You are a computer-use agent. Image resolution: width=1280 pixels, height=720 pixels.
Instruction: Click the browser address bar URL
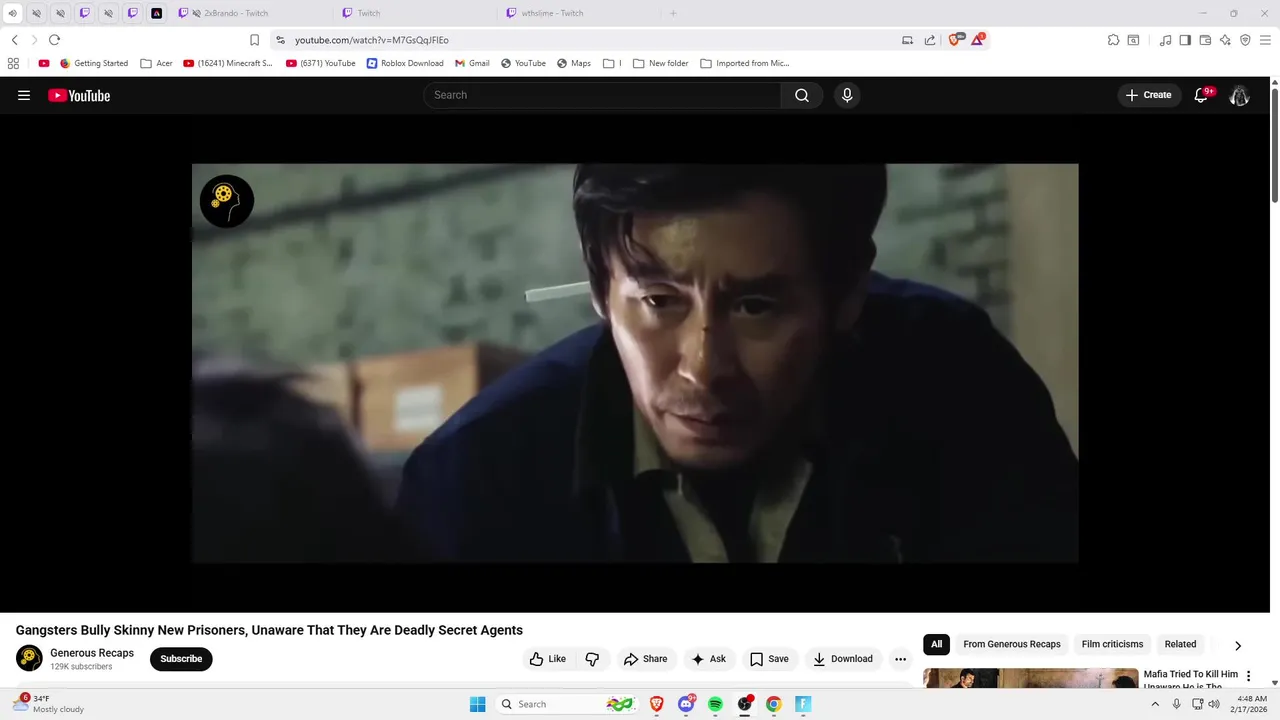coord(372,40)
